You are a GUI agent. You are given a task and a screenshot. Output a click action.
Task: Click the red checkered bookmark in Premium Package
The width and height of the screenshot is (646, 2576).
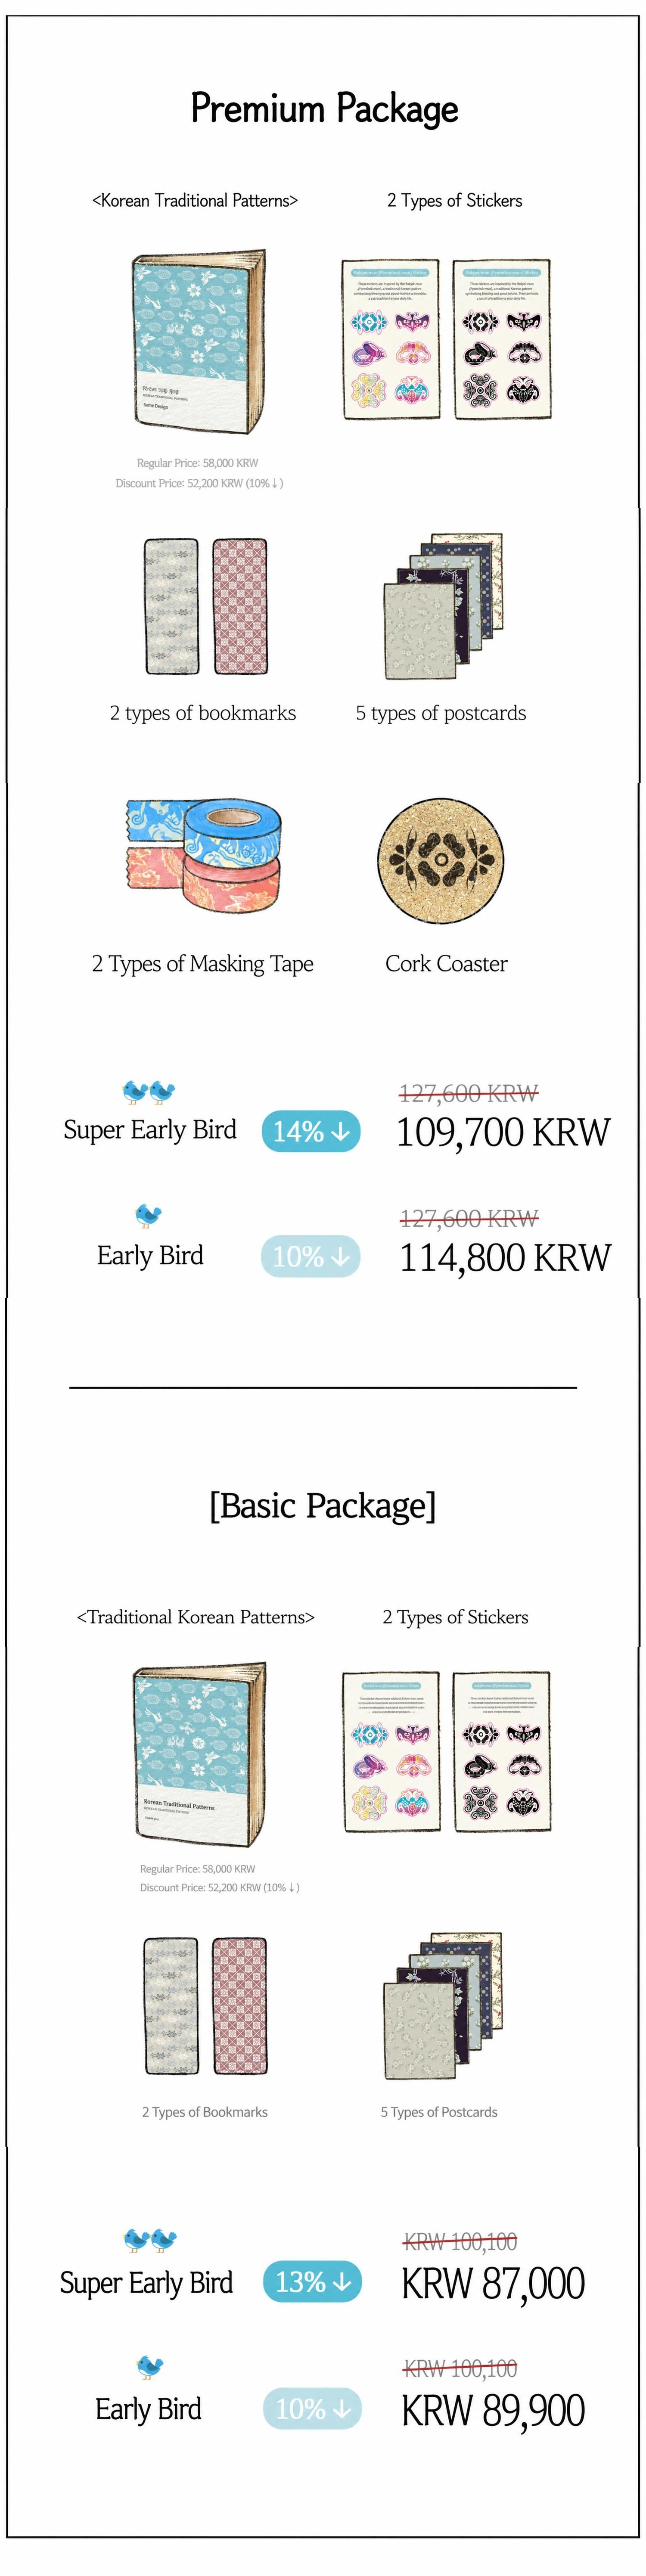(x=240, y=607)
